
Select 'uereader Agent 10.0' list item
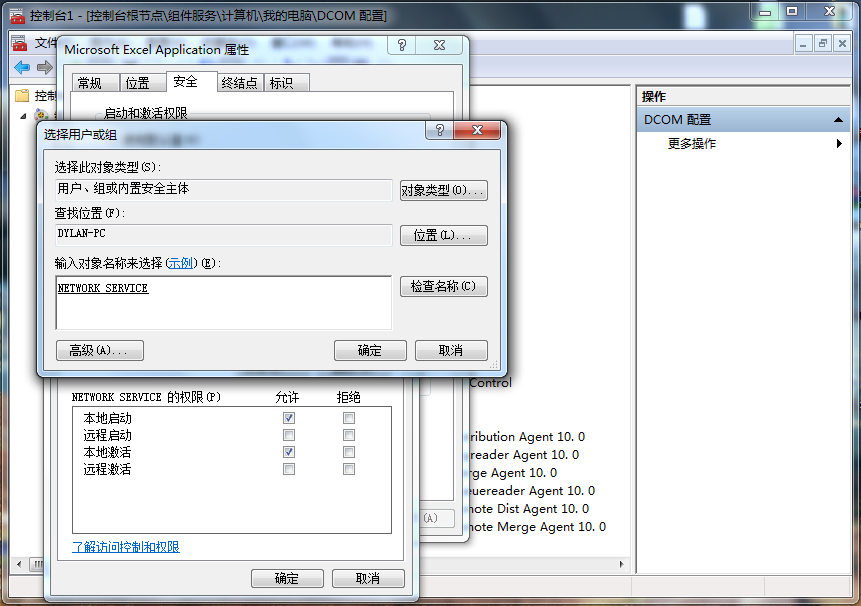[532, 491]
